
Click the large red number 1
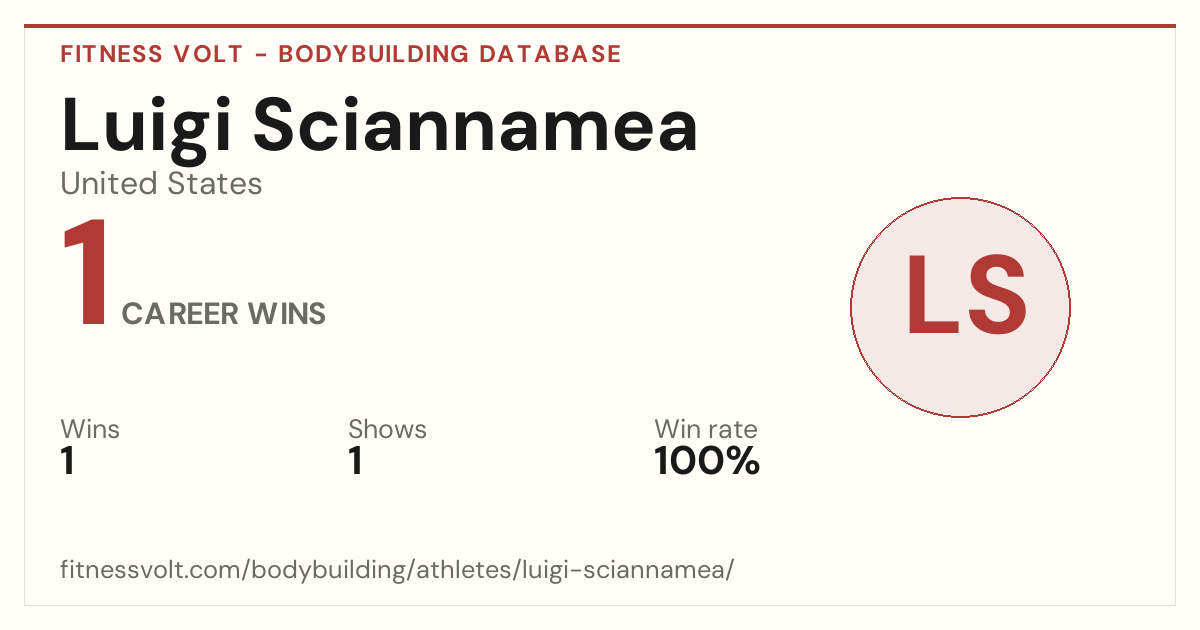pyautogui.click(x=85, y=274)
